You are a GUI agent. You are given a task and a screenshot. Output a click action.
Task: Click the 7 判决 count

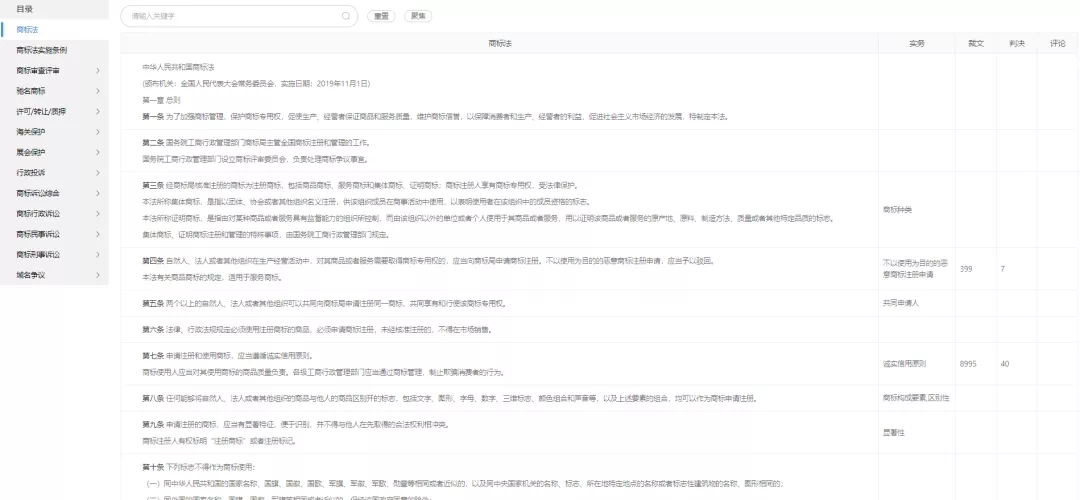(1003, 269)
